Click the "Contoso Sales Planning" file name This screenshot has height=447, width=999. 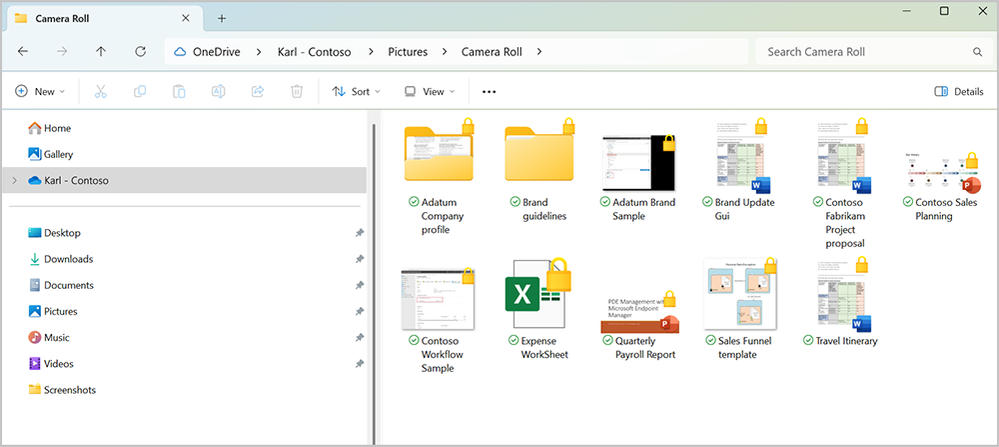click(x=946, y=209)
